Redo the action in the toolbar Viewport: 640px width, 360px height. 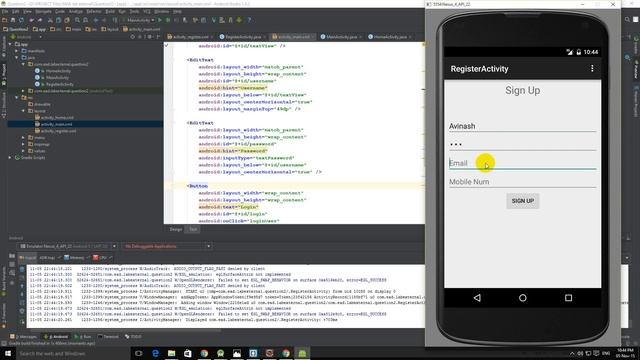[x=40, y=20]
